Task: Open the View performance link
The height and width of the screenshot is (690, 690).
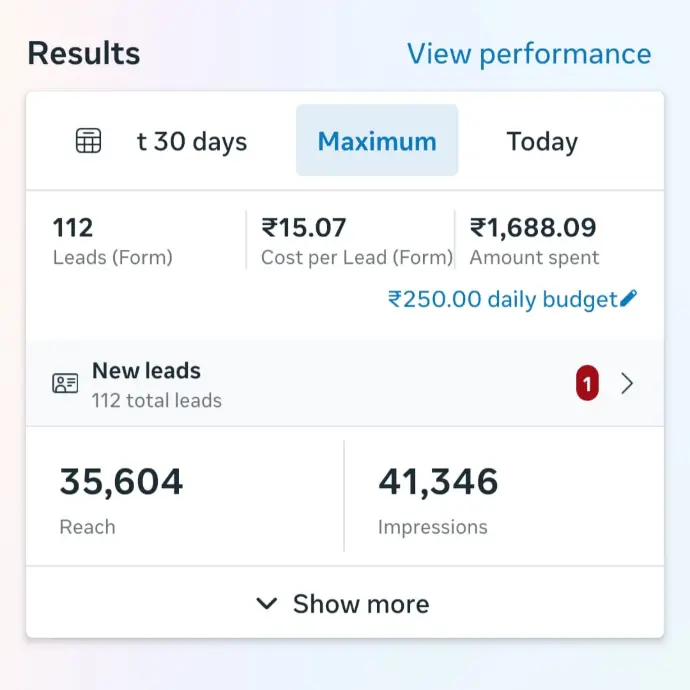Action: click(528, 54)
